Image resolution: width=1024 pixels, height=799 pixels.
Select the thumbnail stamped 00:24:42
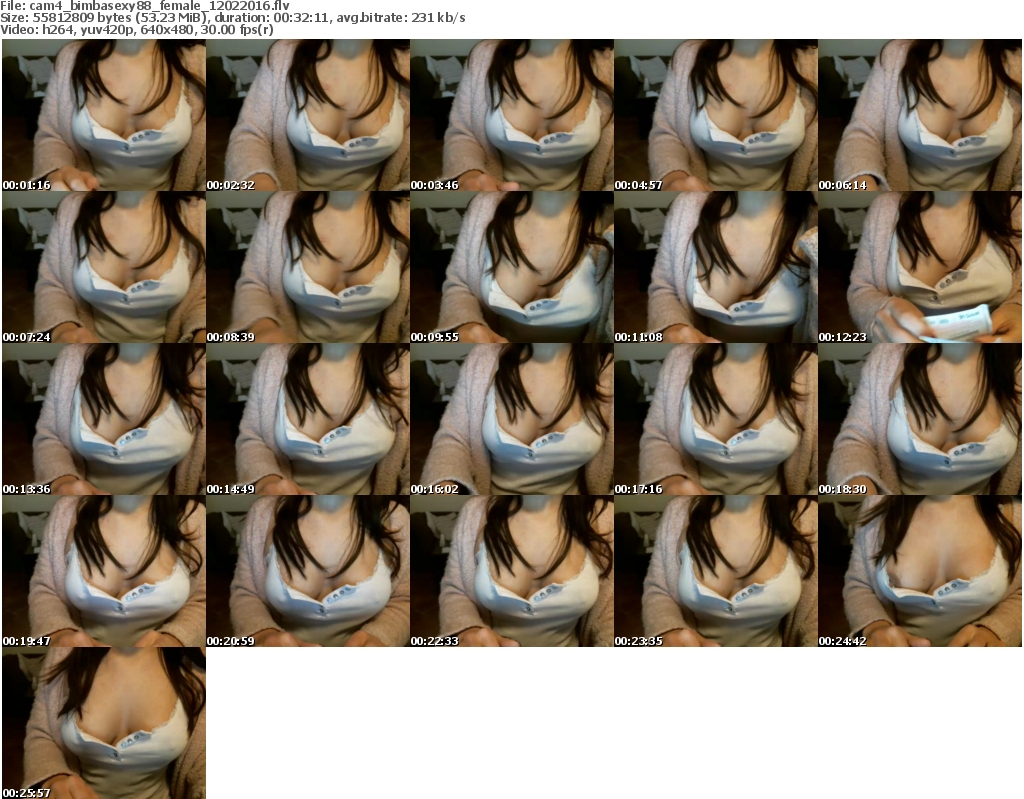pyautogui.click(x=920, y=571)
